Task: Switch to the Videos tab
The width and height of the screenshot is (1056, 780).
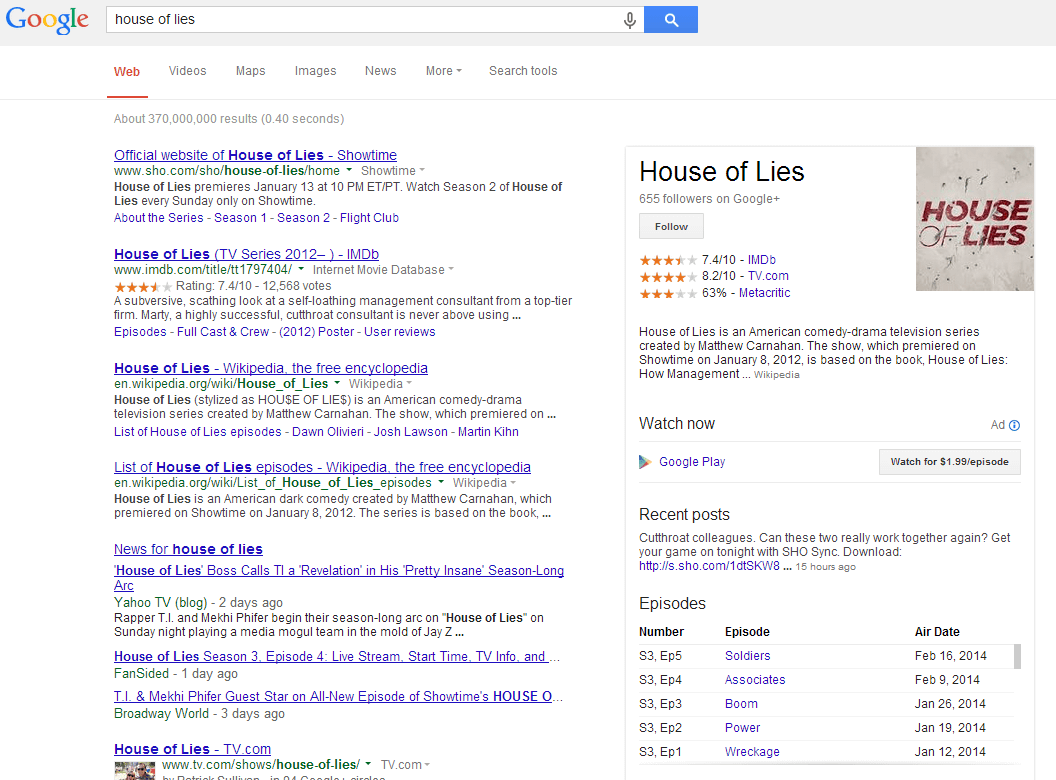Action: click(187, 71)
